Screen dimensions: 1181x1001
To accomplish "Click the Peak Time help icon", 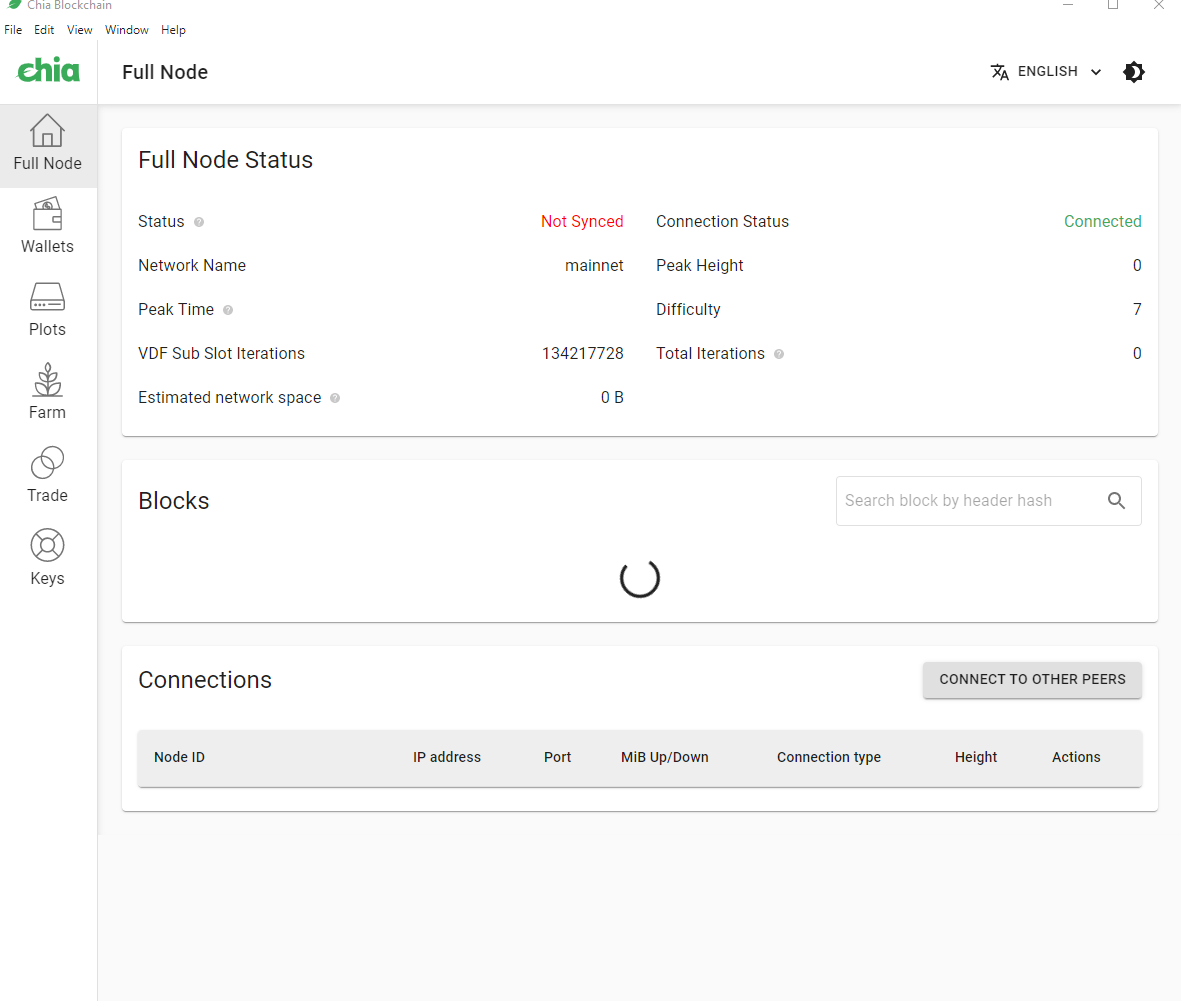I will tap(228, 310).
